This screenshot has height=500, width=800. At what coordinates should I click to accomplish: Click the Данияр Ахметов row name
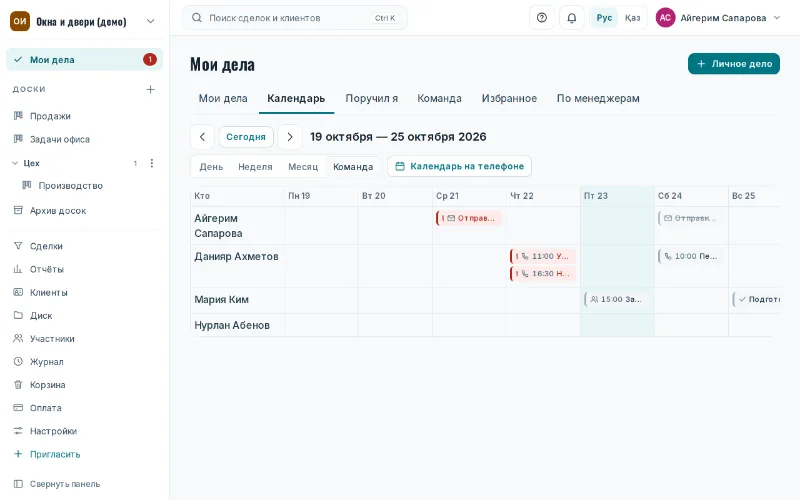[x=236, y=257]
